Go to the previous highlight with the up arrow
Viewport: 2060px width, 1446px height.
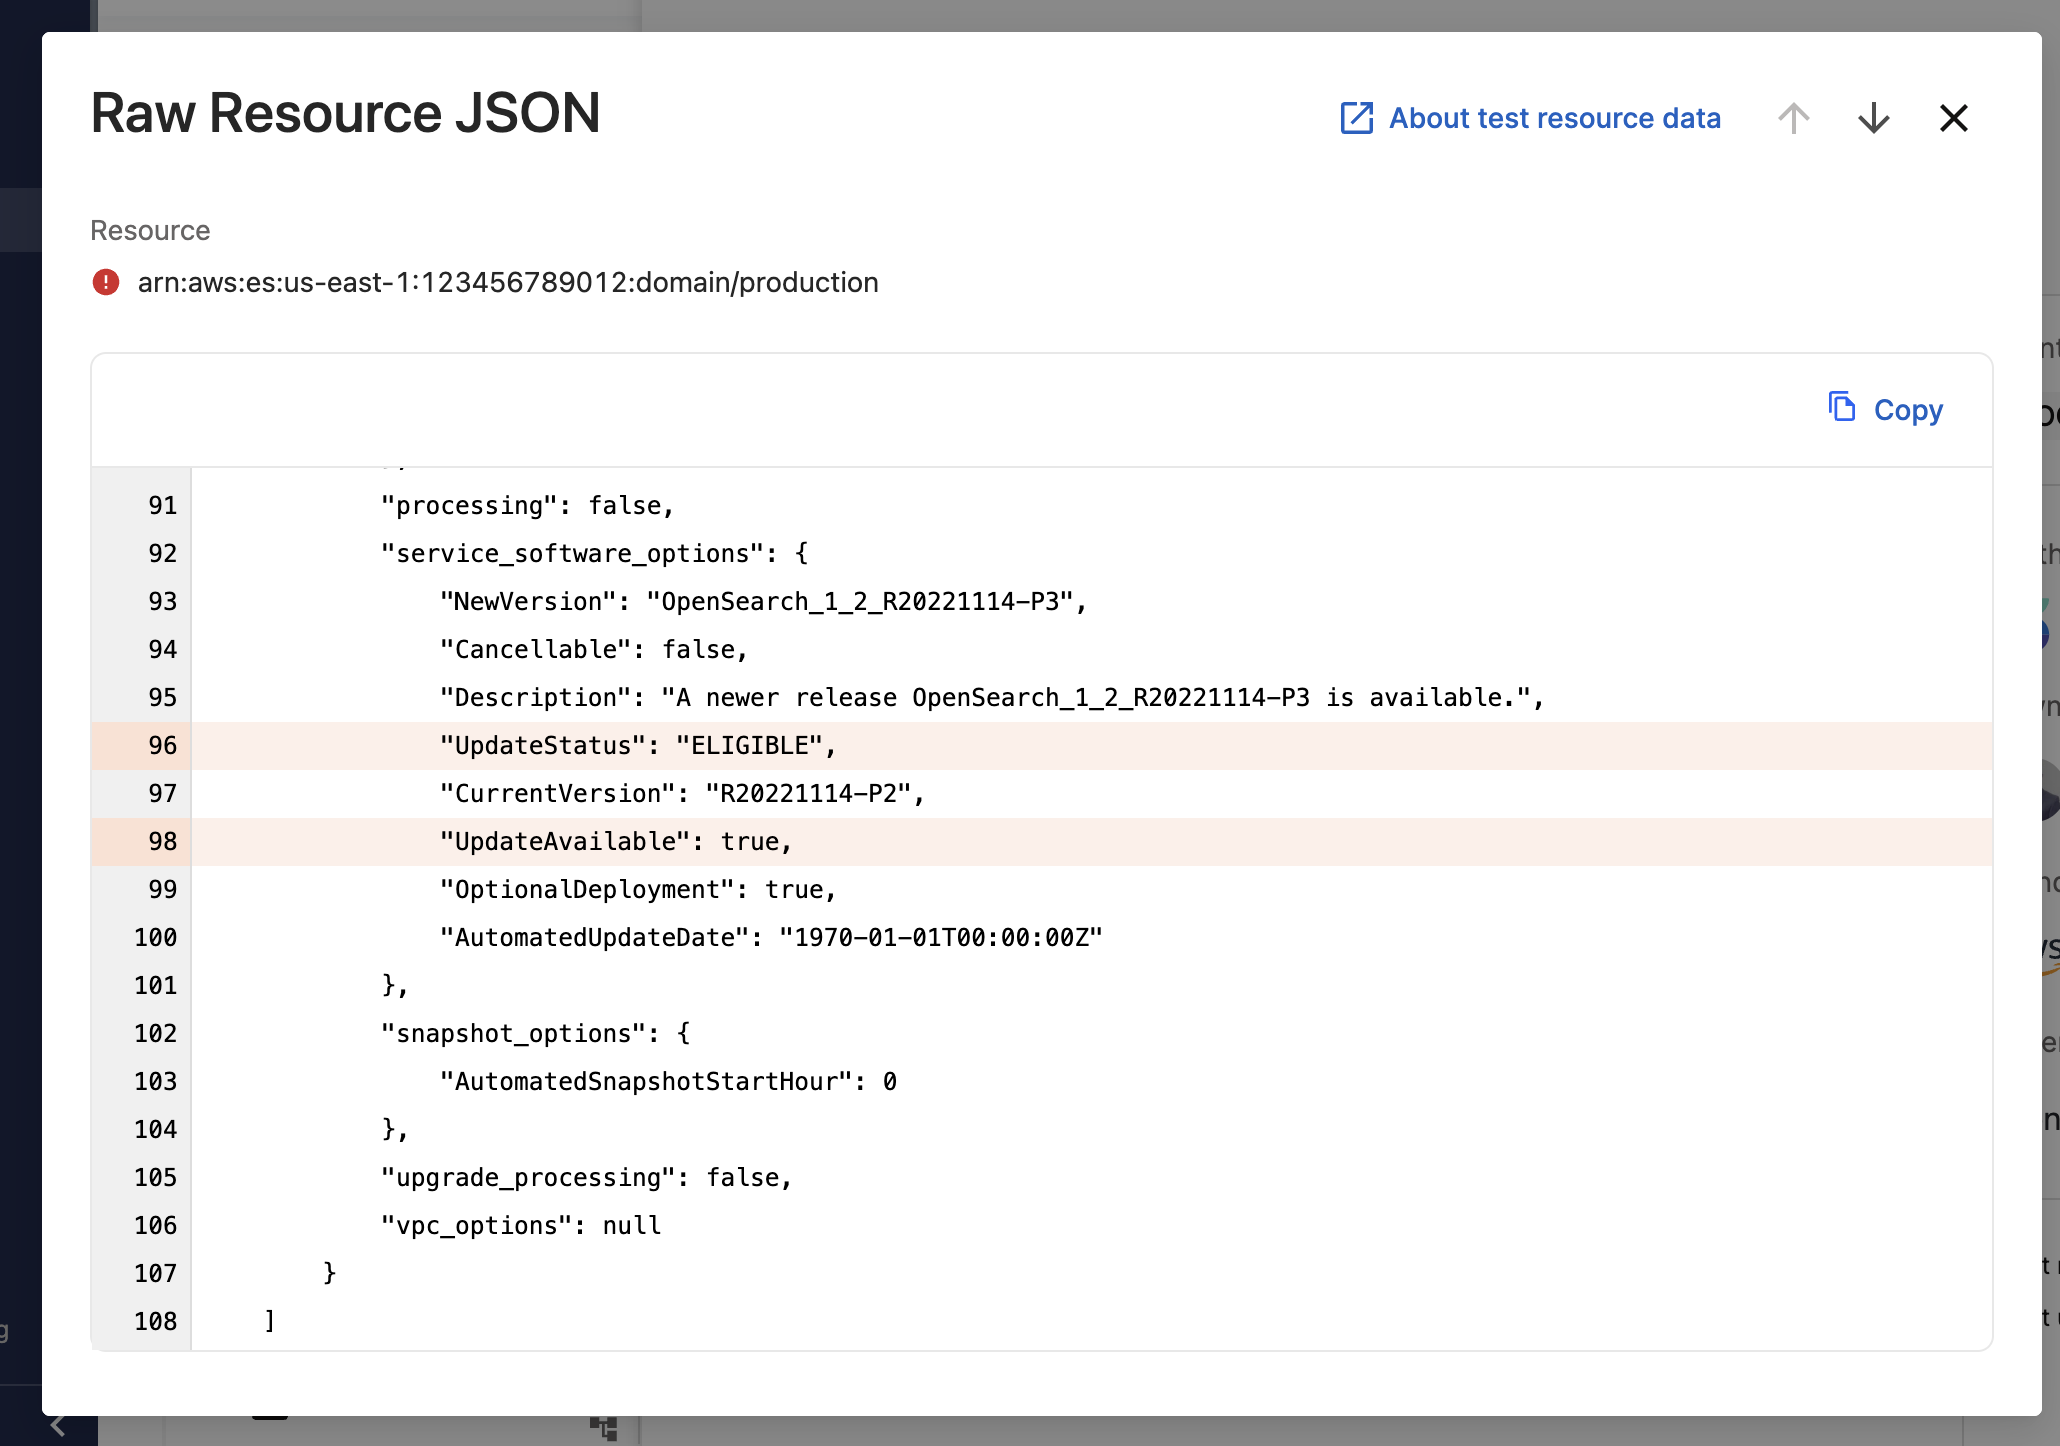pos(1793,118)
